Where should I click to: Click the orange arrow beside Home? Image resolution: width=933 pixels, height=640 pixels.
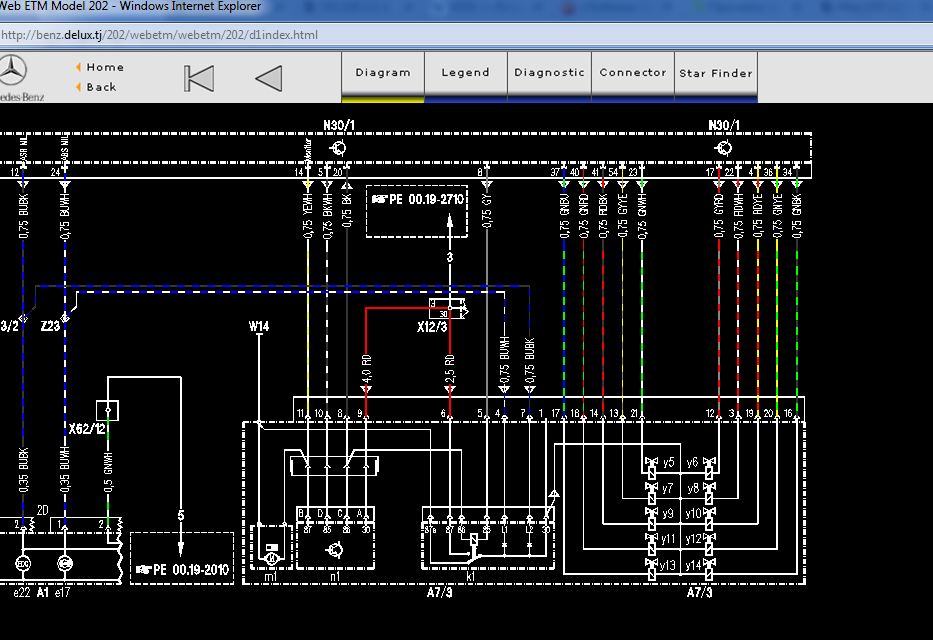coord(78,68)
